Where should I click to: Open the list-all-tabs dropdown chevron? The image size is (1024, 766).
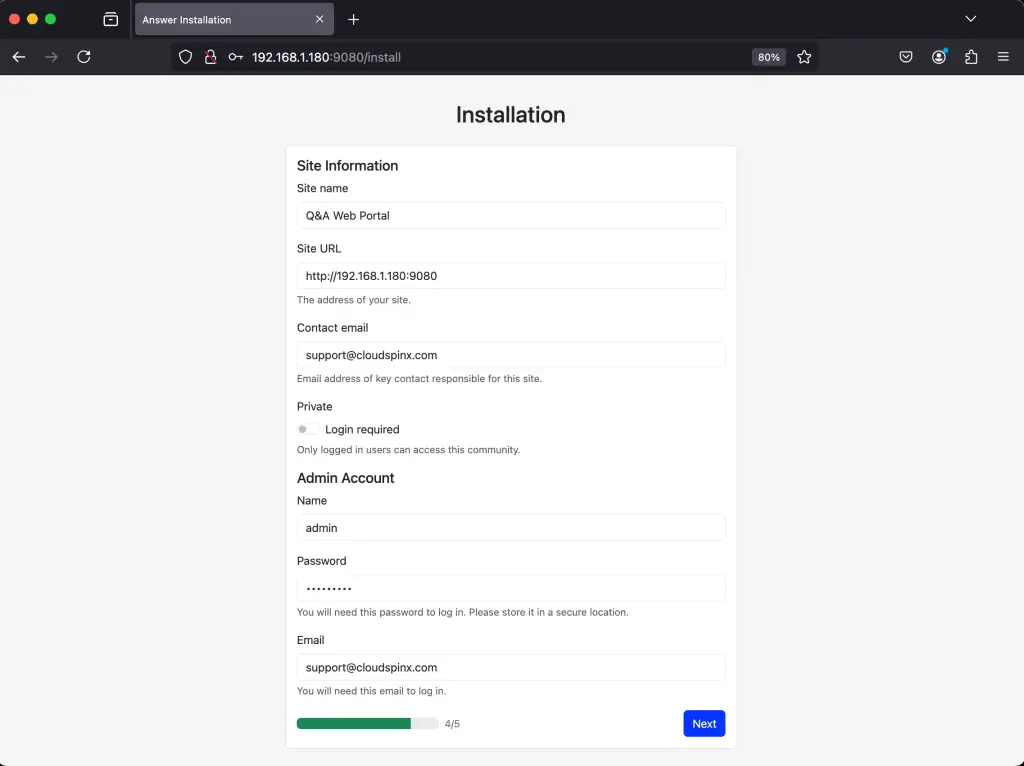coord(970,18)
